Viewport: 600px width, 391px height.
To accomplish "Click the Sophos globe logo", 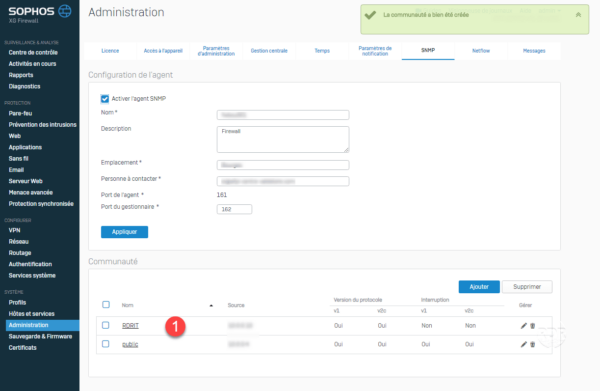I will pos(65,11).
